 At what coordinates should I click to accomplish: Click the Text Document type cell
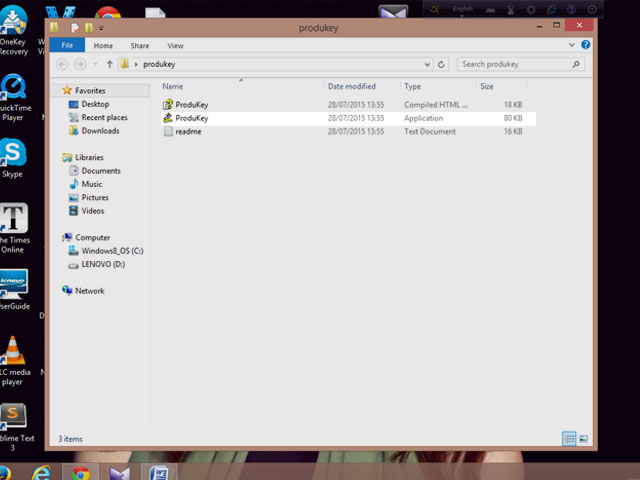[430, 131]
